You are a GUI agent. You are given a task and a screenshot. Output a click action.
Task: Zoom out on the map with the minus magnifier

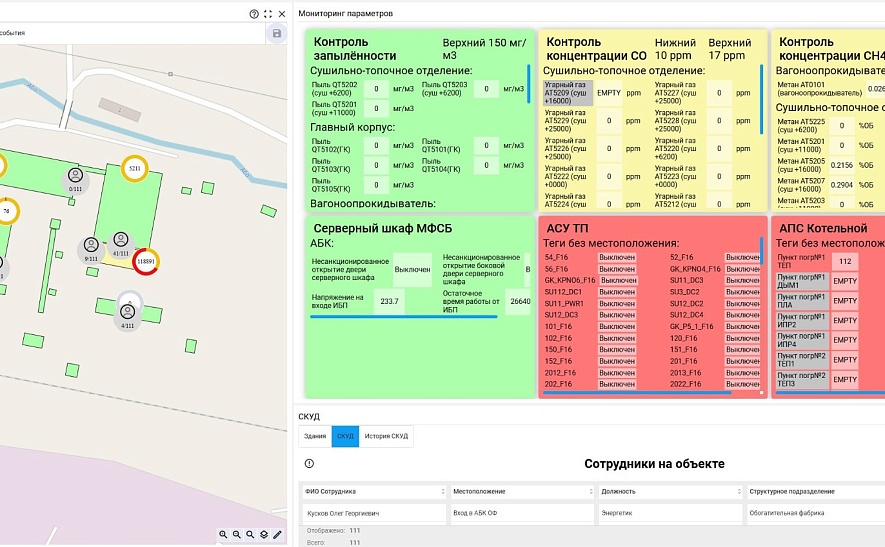click(236, 534)
